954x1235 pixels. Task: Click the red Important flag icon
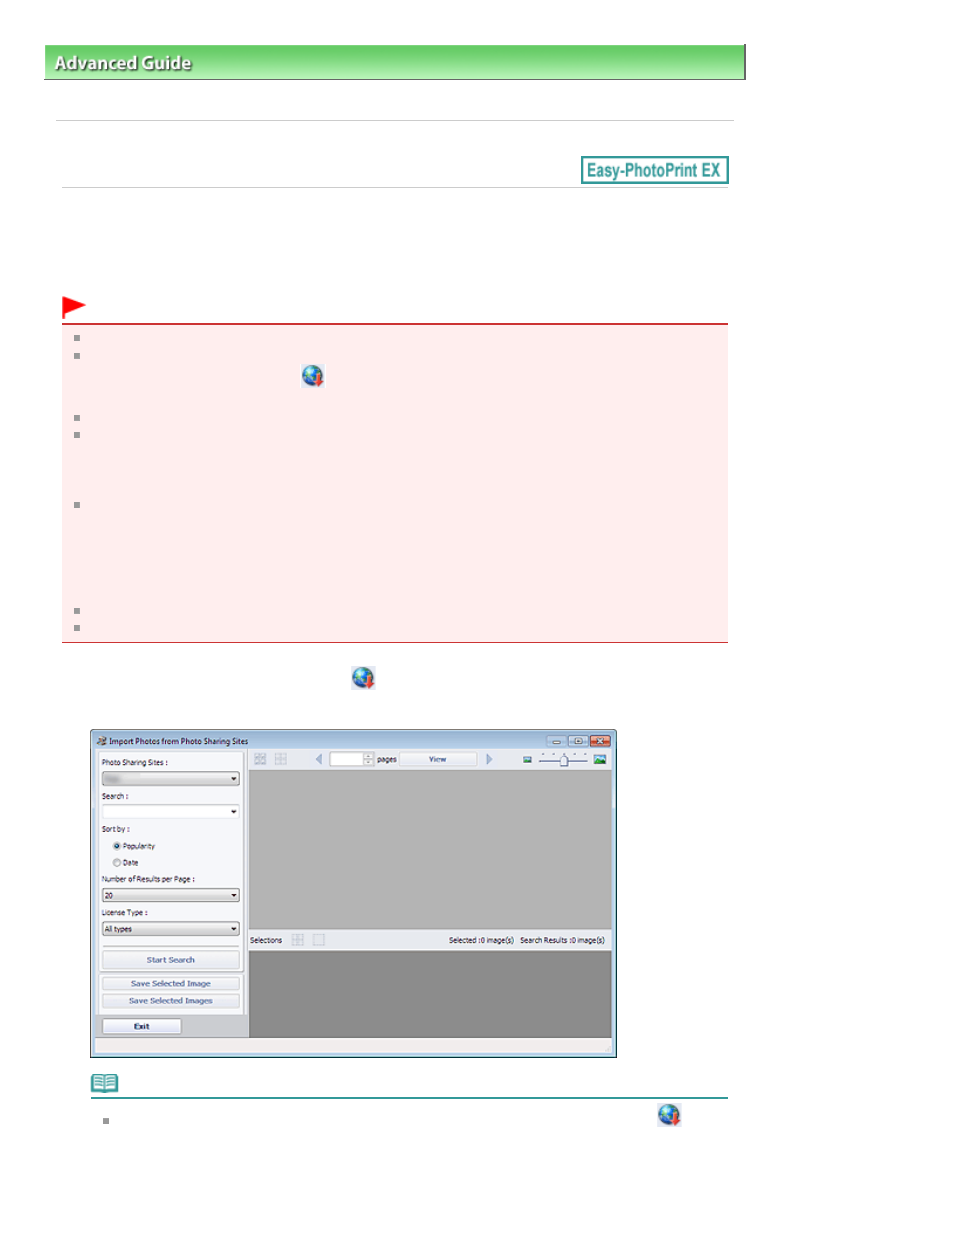tap(74, 306)
